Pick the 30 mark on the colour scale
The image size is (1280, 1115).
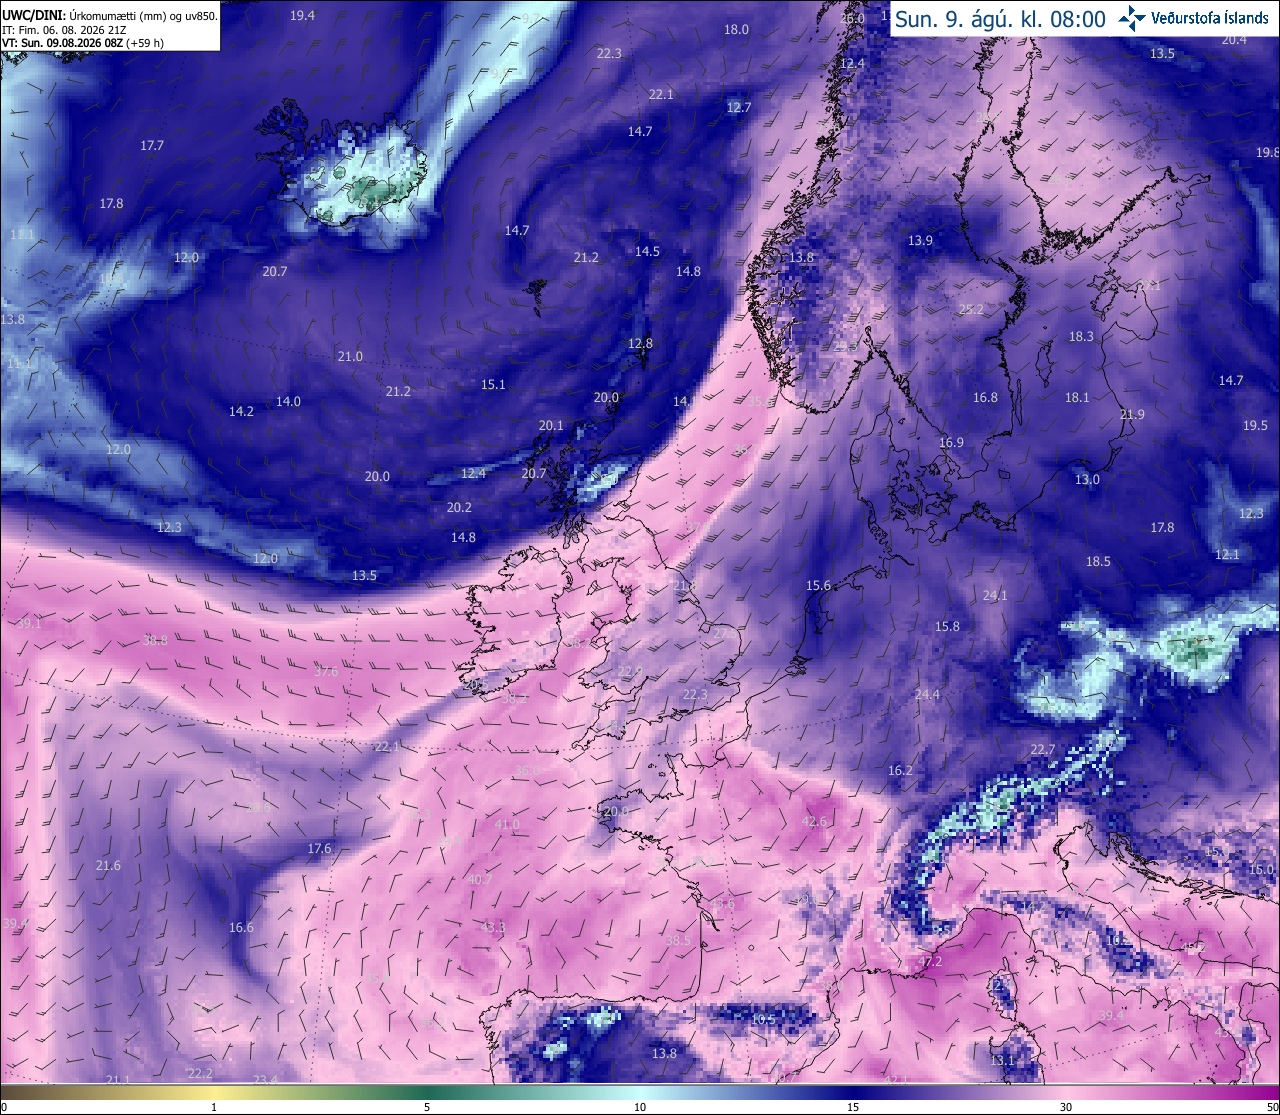click(x=1066, y=1107)
